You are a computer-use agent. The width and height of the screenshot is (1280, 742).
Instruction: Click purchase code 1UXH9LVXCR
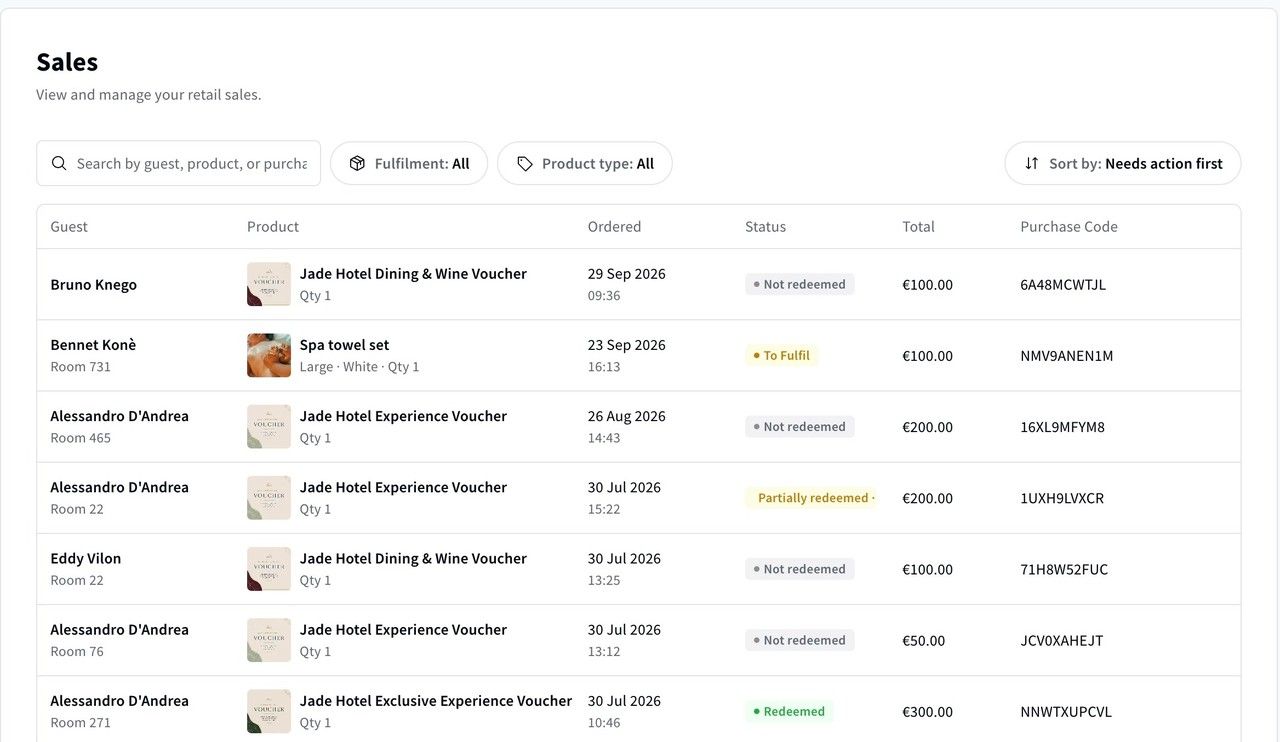(1062, 498)
